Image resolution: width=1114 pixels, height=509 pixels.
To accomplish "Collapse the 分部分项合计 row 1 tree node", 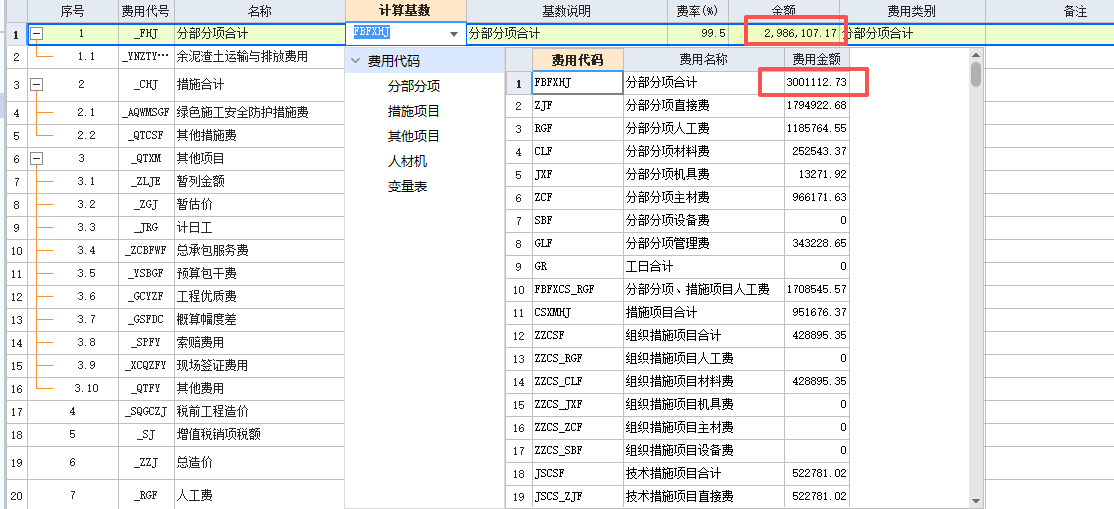I will tap(37, 33).
